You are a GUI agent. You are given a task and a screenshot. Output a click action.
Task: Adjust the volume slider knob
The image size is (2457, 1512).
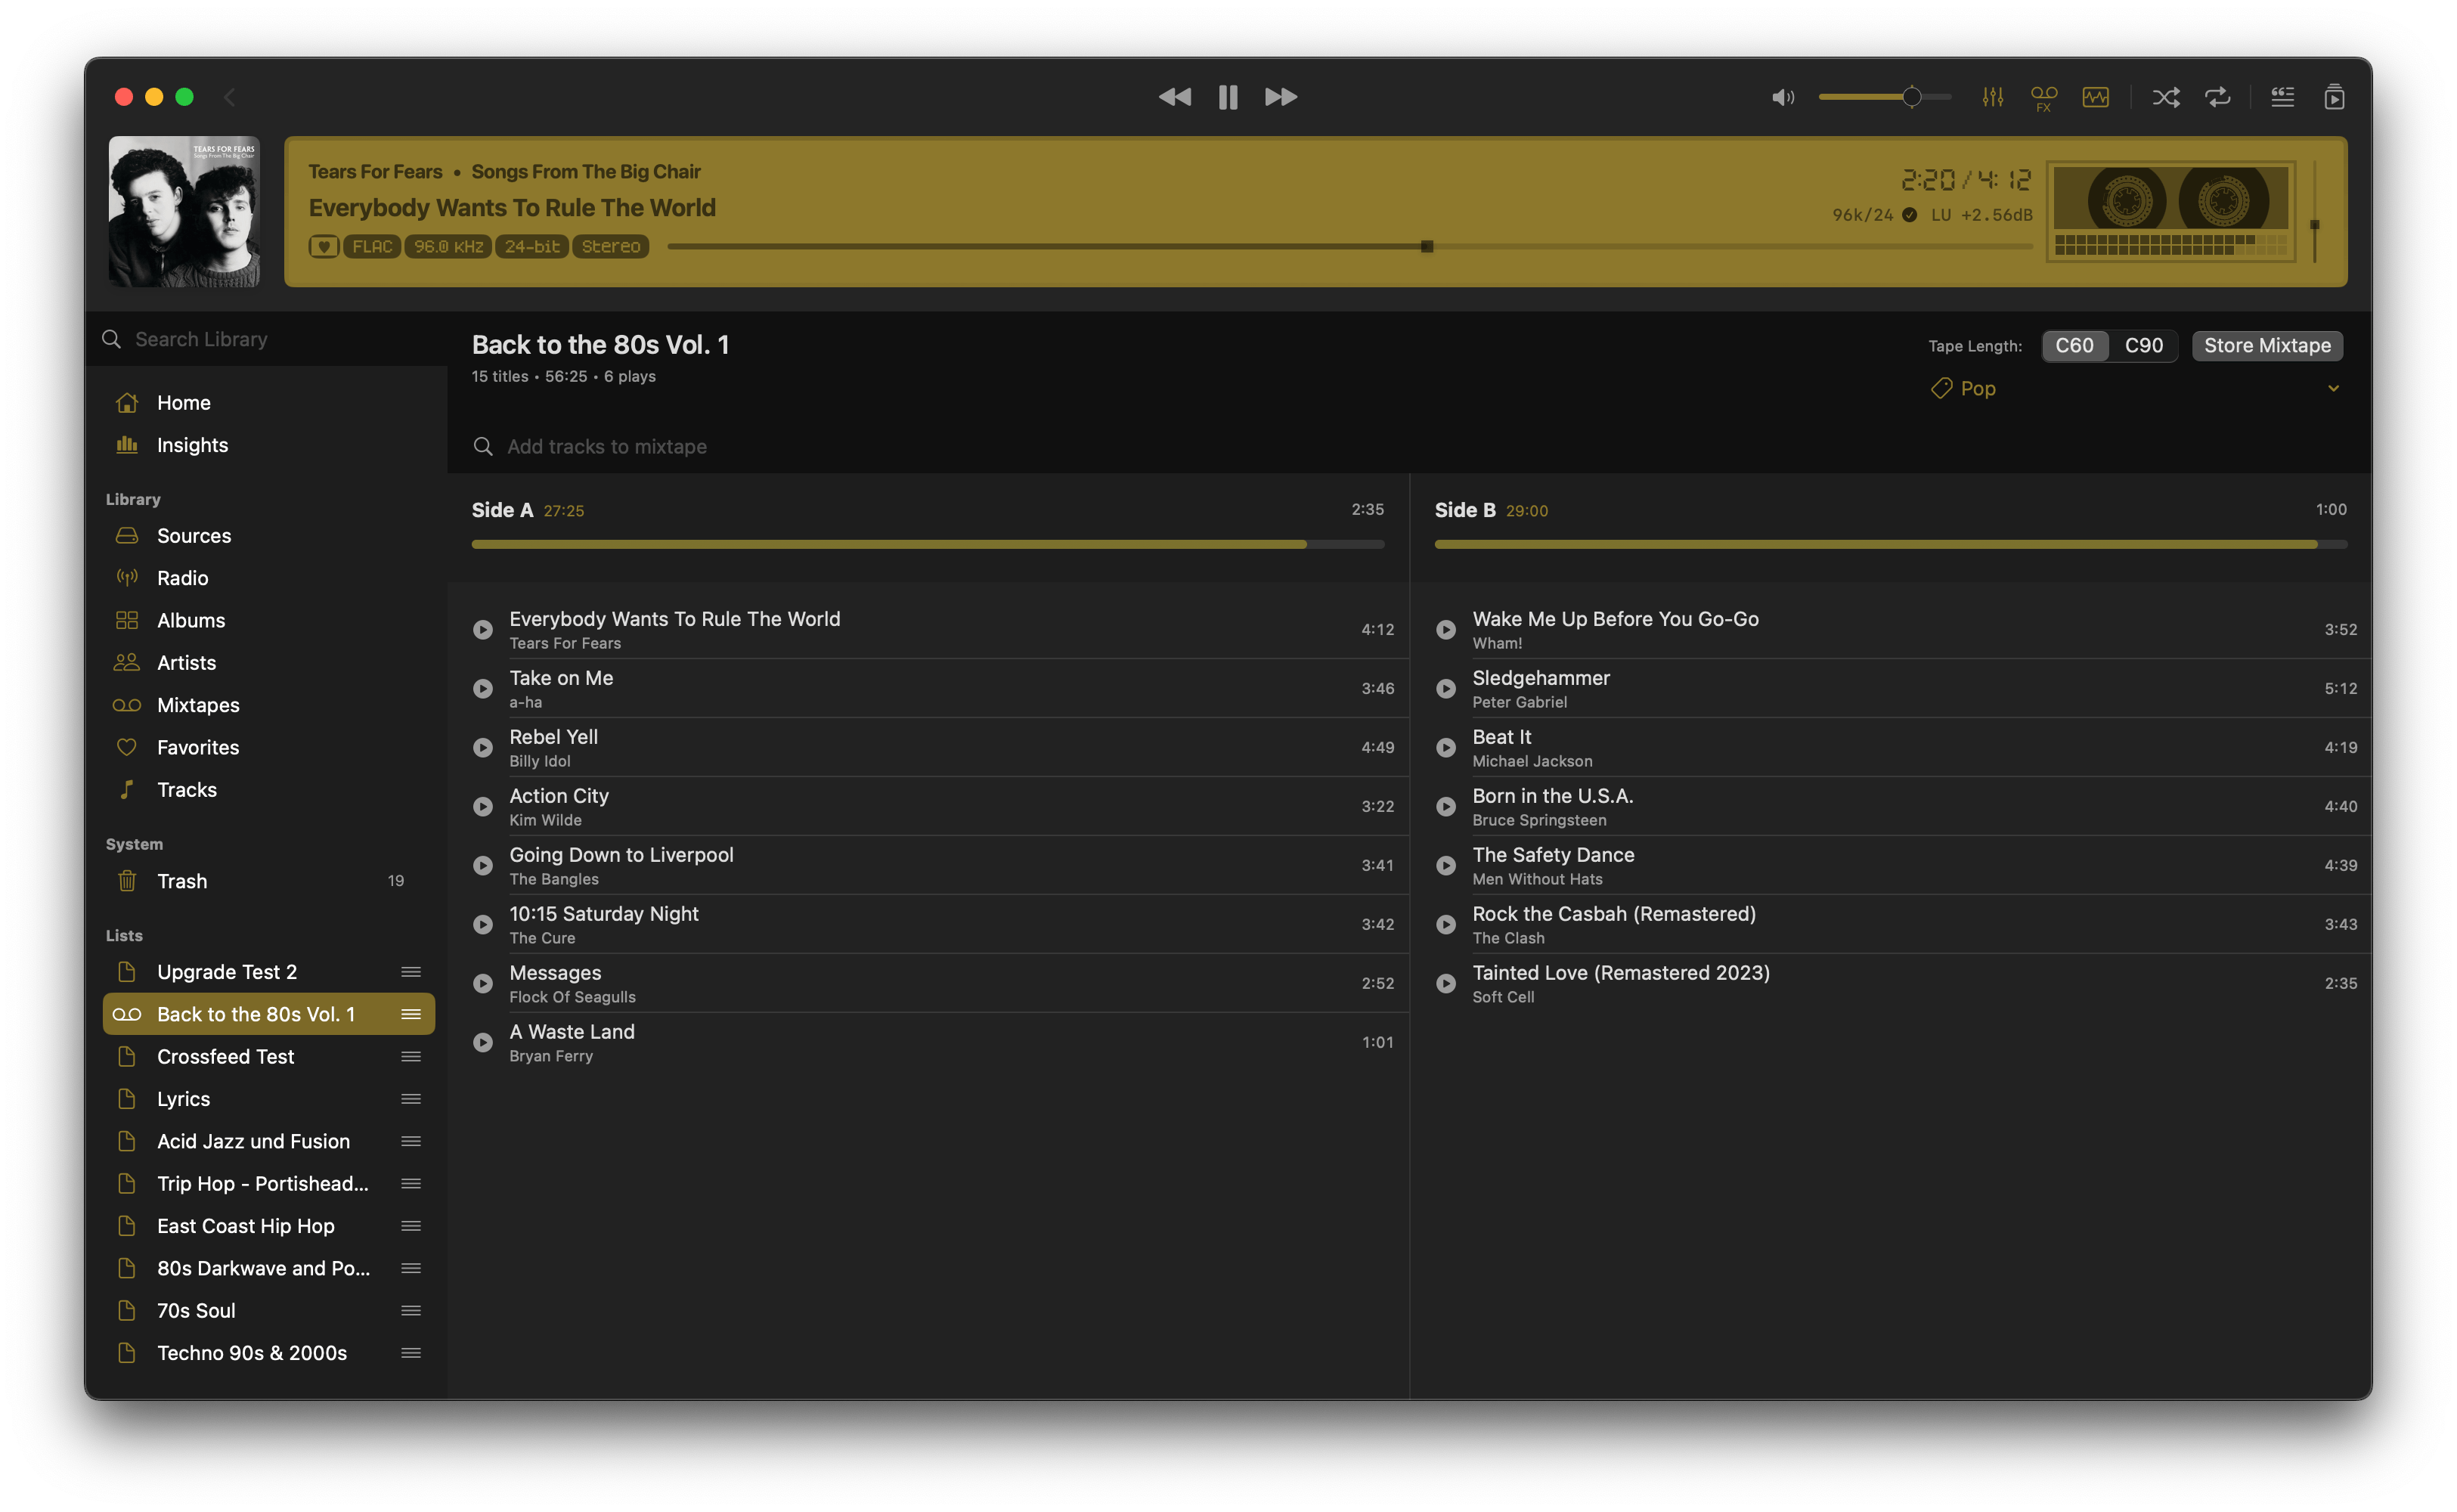1911,97
